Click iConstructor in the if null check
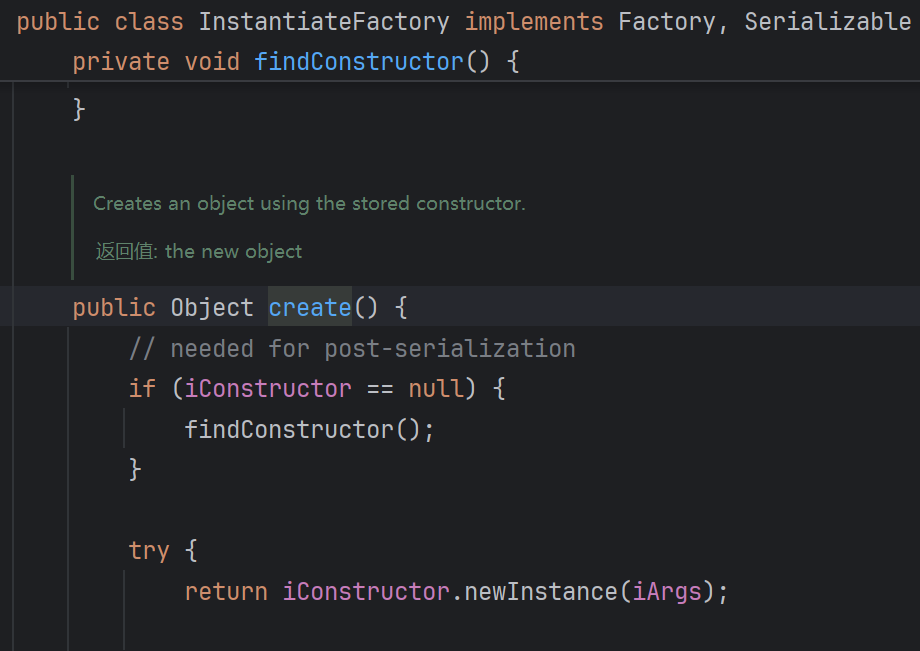The image size is (920, 651). tap(267, 388)
